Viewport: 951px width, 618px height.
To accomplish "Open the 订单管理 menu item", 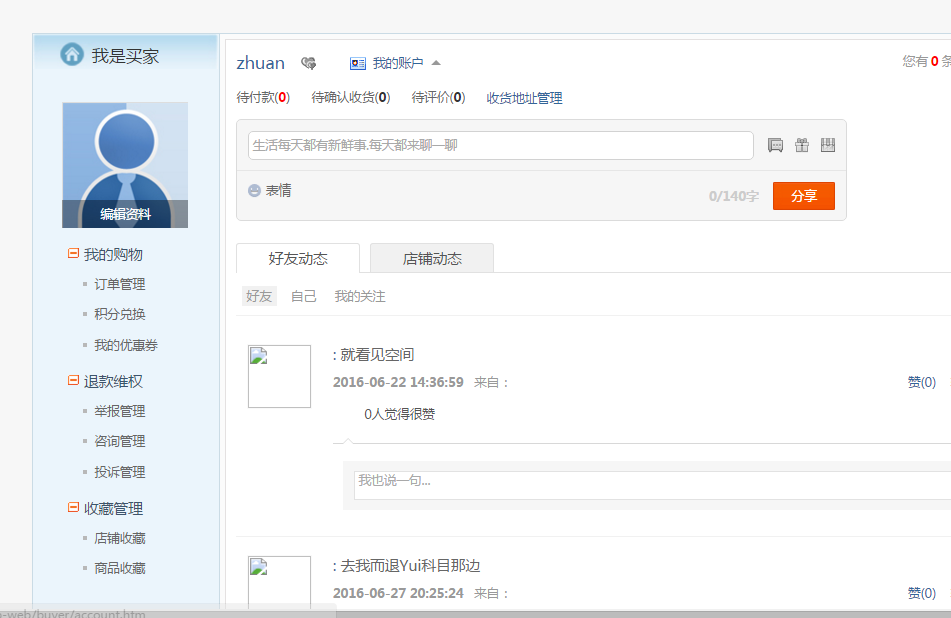I will (120, 284).
